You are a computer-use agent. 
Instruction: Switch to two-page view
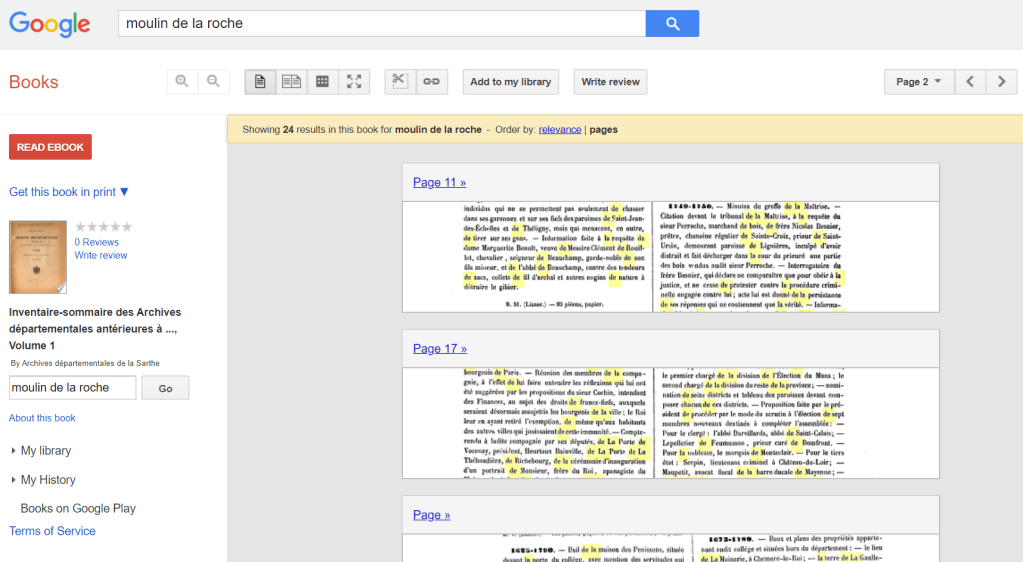(291, 82)
